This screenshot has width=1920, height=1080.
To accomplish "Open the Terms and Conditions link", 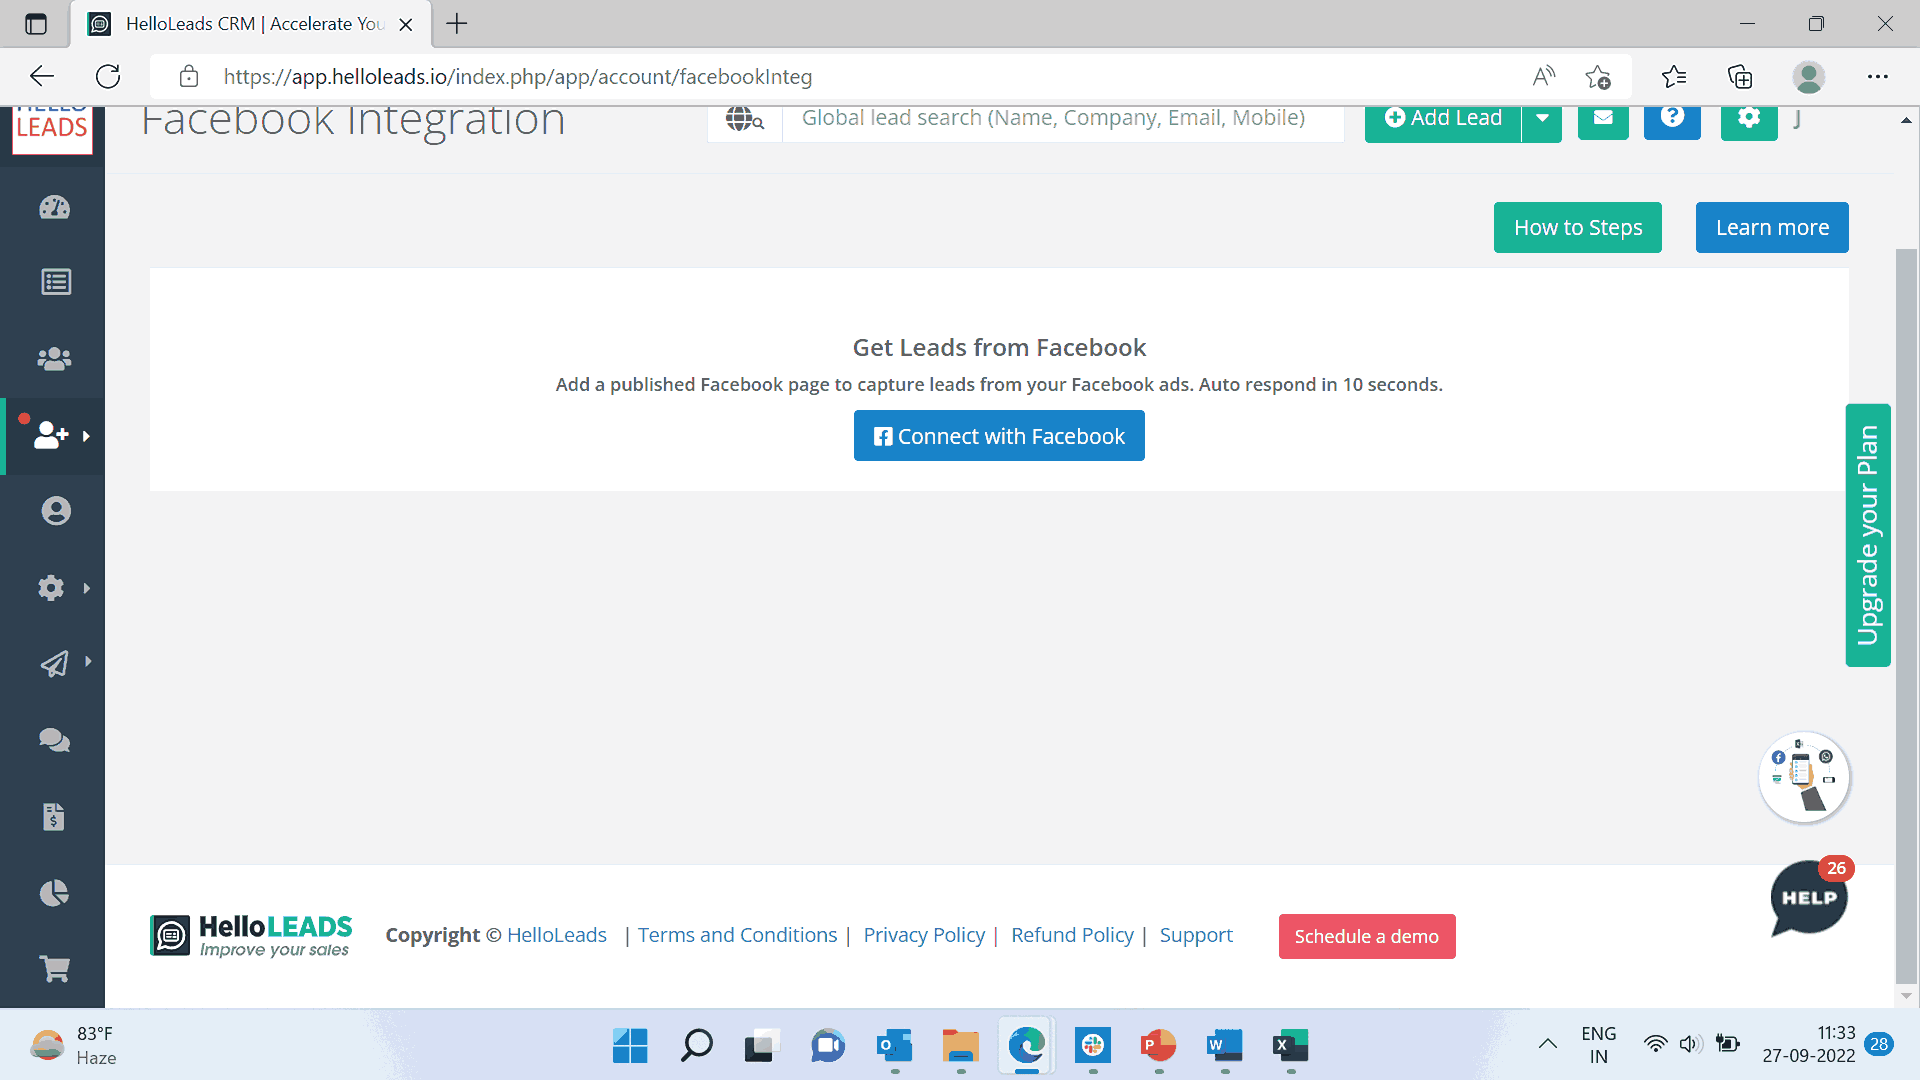I will [737, 935].
